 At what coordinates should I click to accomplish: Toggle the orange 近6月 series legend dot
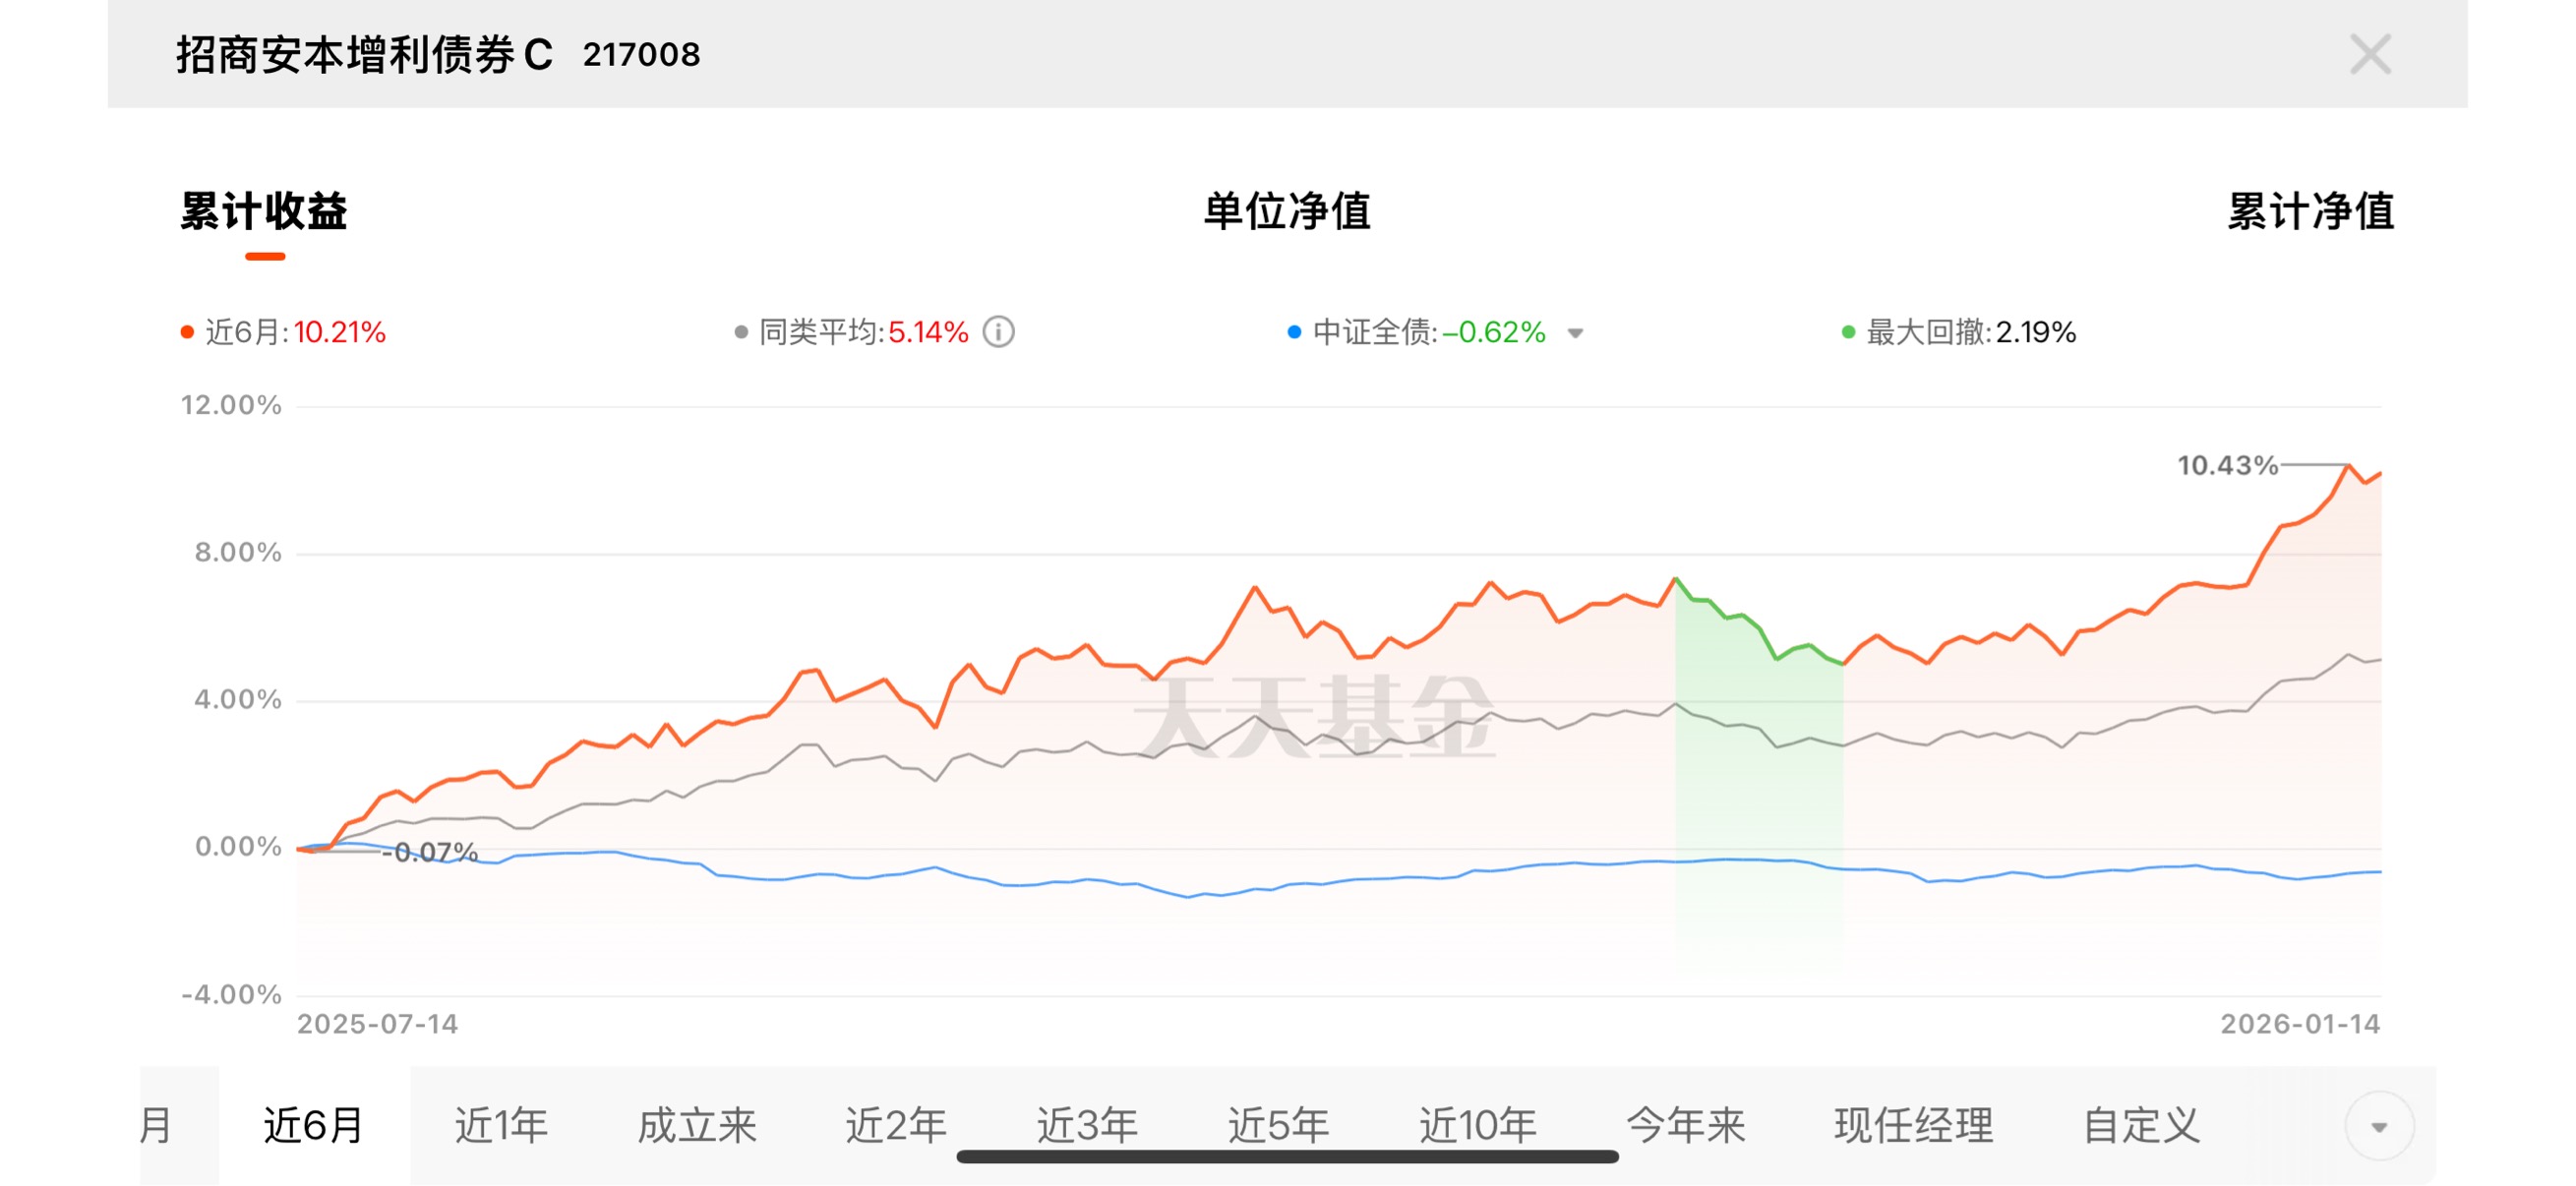pyautogui.click(x=187, y=332)
